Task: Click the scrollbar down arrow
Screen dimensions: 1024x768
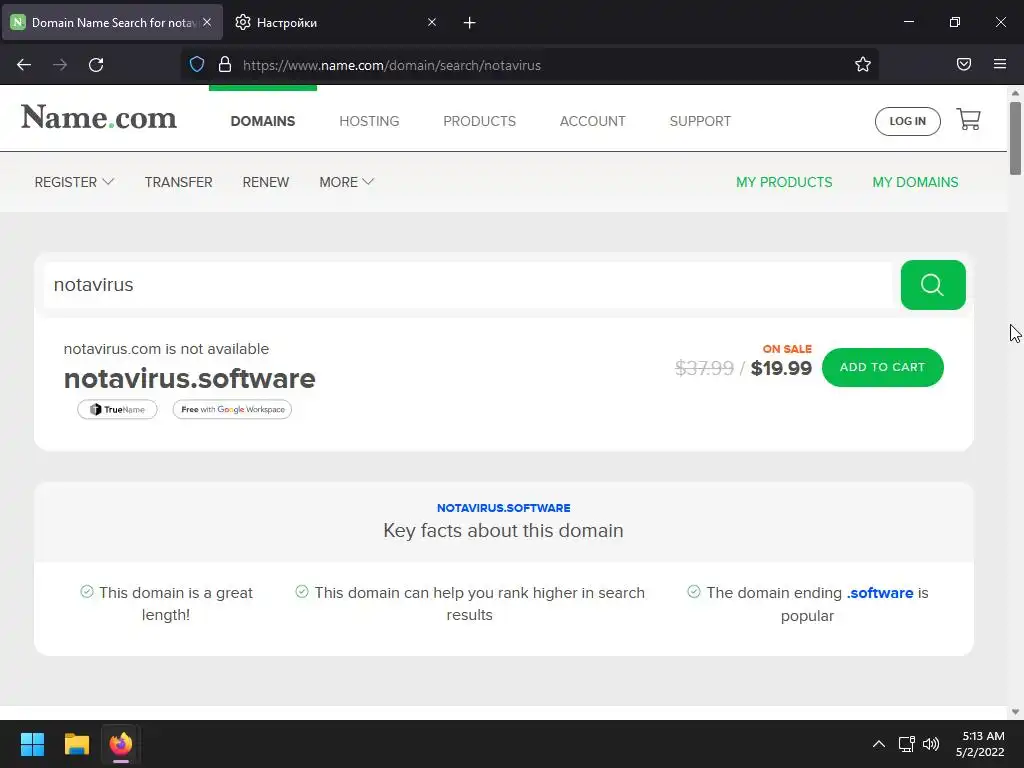Action: click(x=1015, y=712)
